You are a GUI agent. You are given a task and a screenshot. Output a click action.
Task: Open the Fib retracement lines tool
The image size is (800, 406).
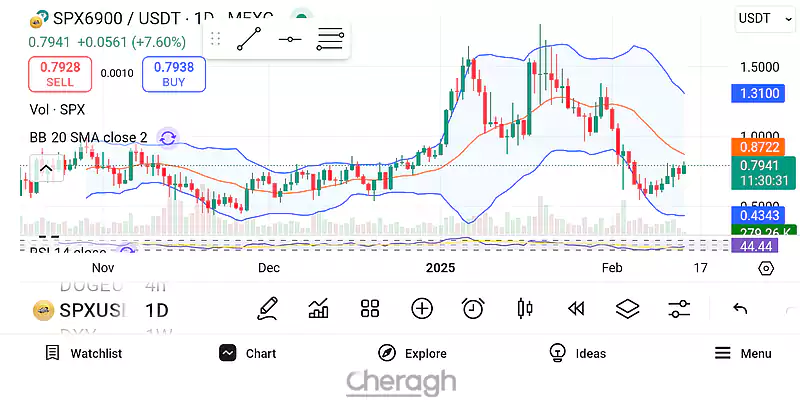coord(330,39)
